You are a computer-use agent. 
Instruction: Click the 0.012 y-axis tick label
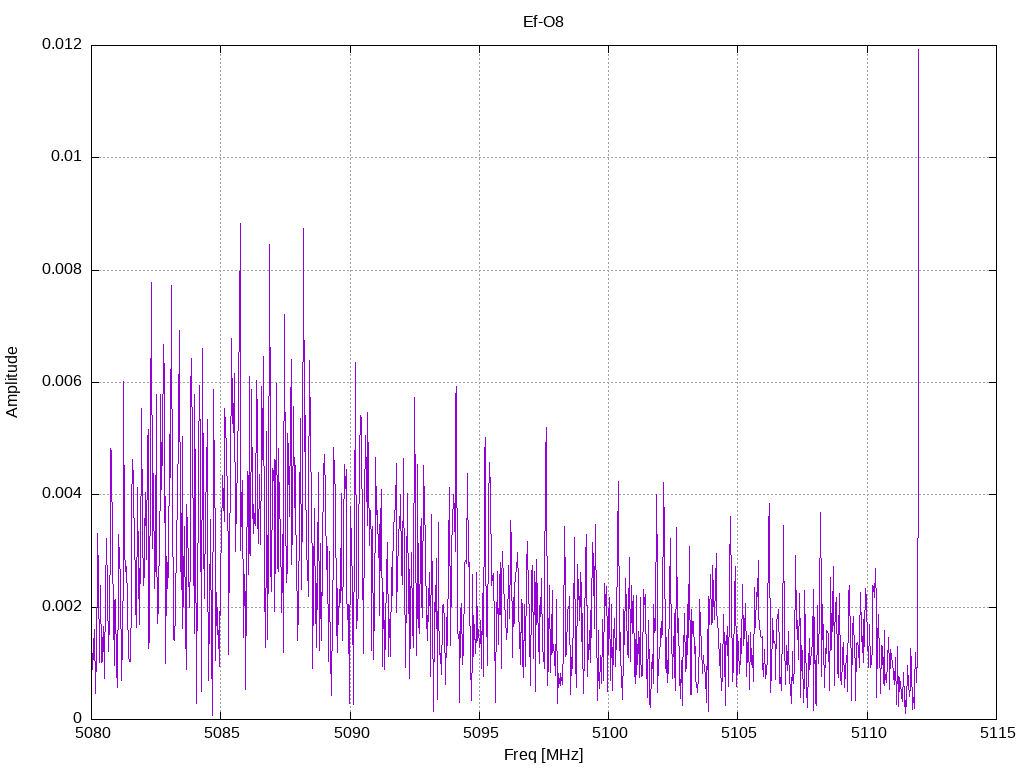pyautogui.click(x=62, y=44)
